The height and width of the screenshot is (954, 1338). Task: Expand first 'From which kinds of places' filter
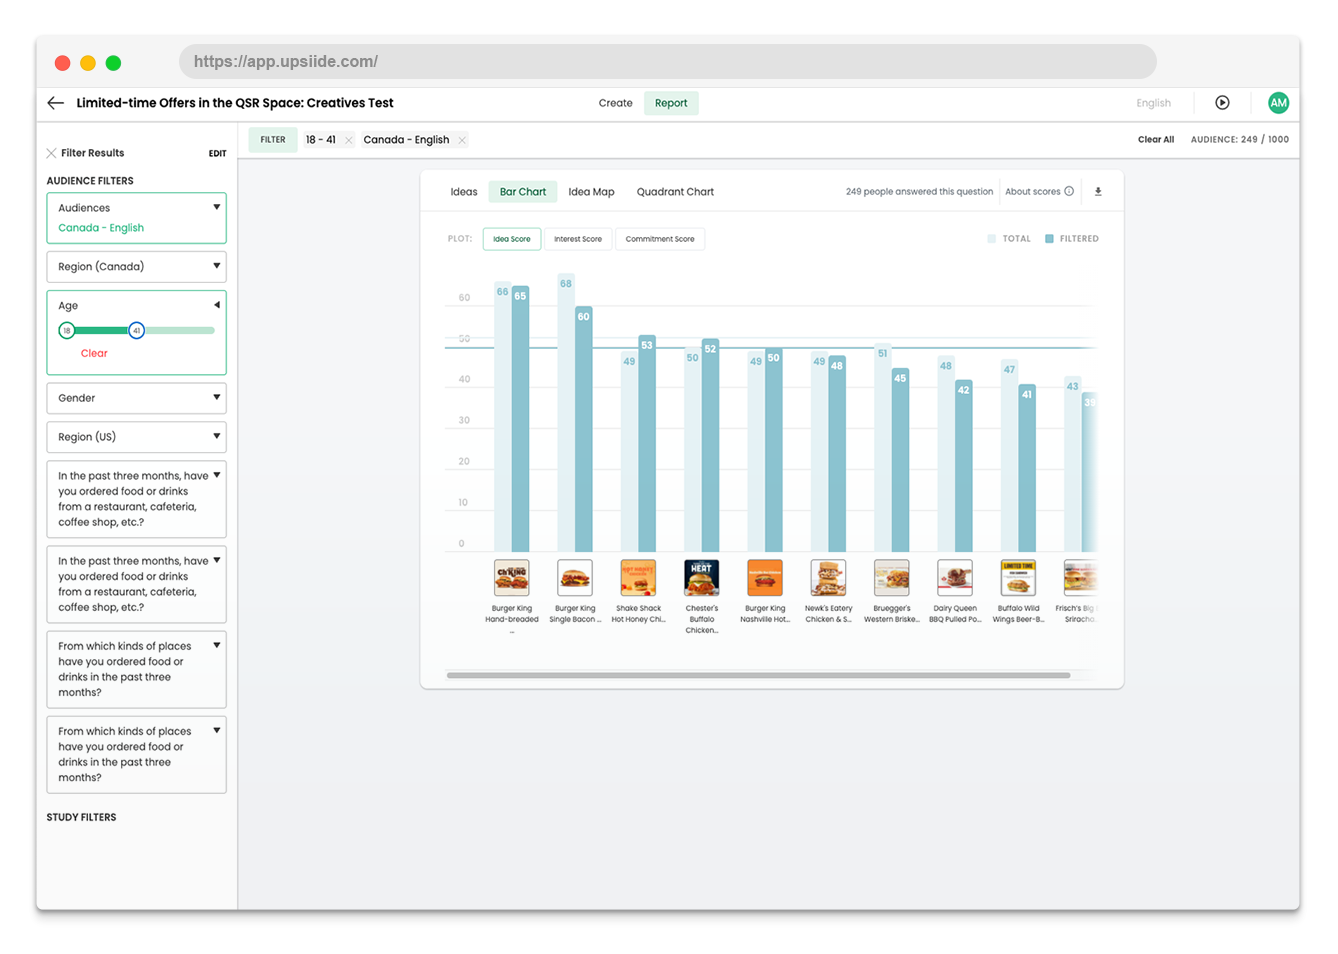tap(216, 645)
